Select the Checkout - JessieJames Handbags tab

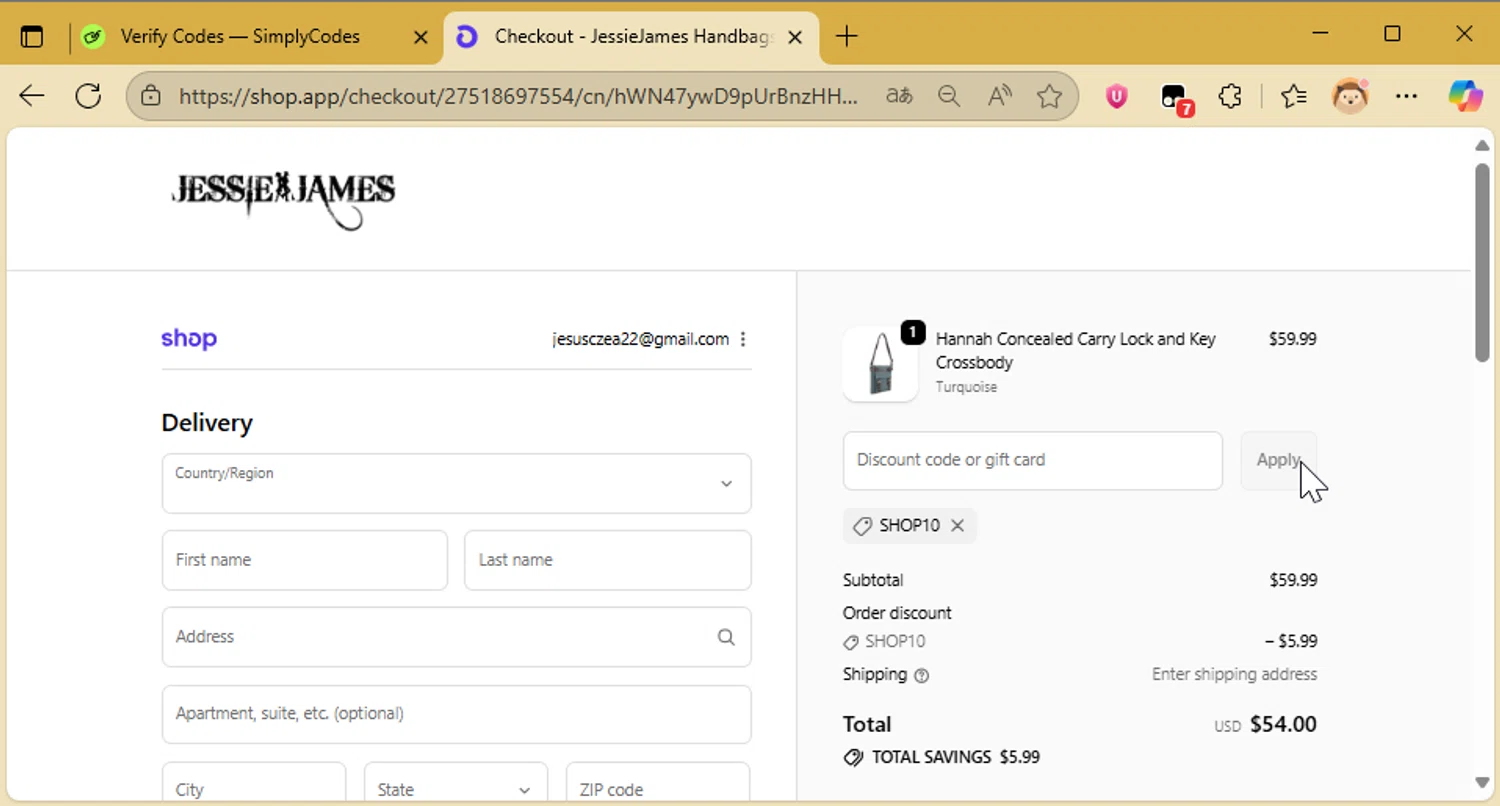point(632,37)
